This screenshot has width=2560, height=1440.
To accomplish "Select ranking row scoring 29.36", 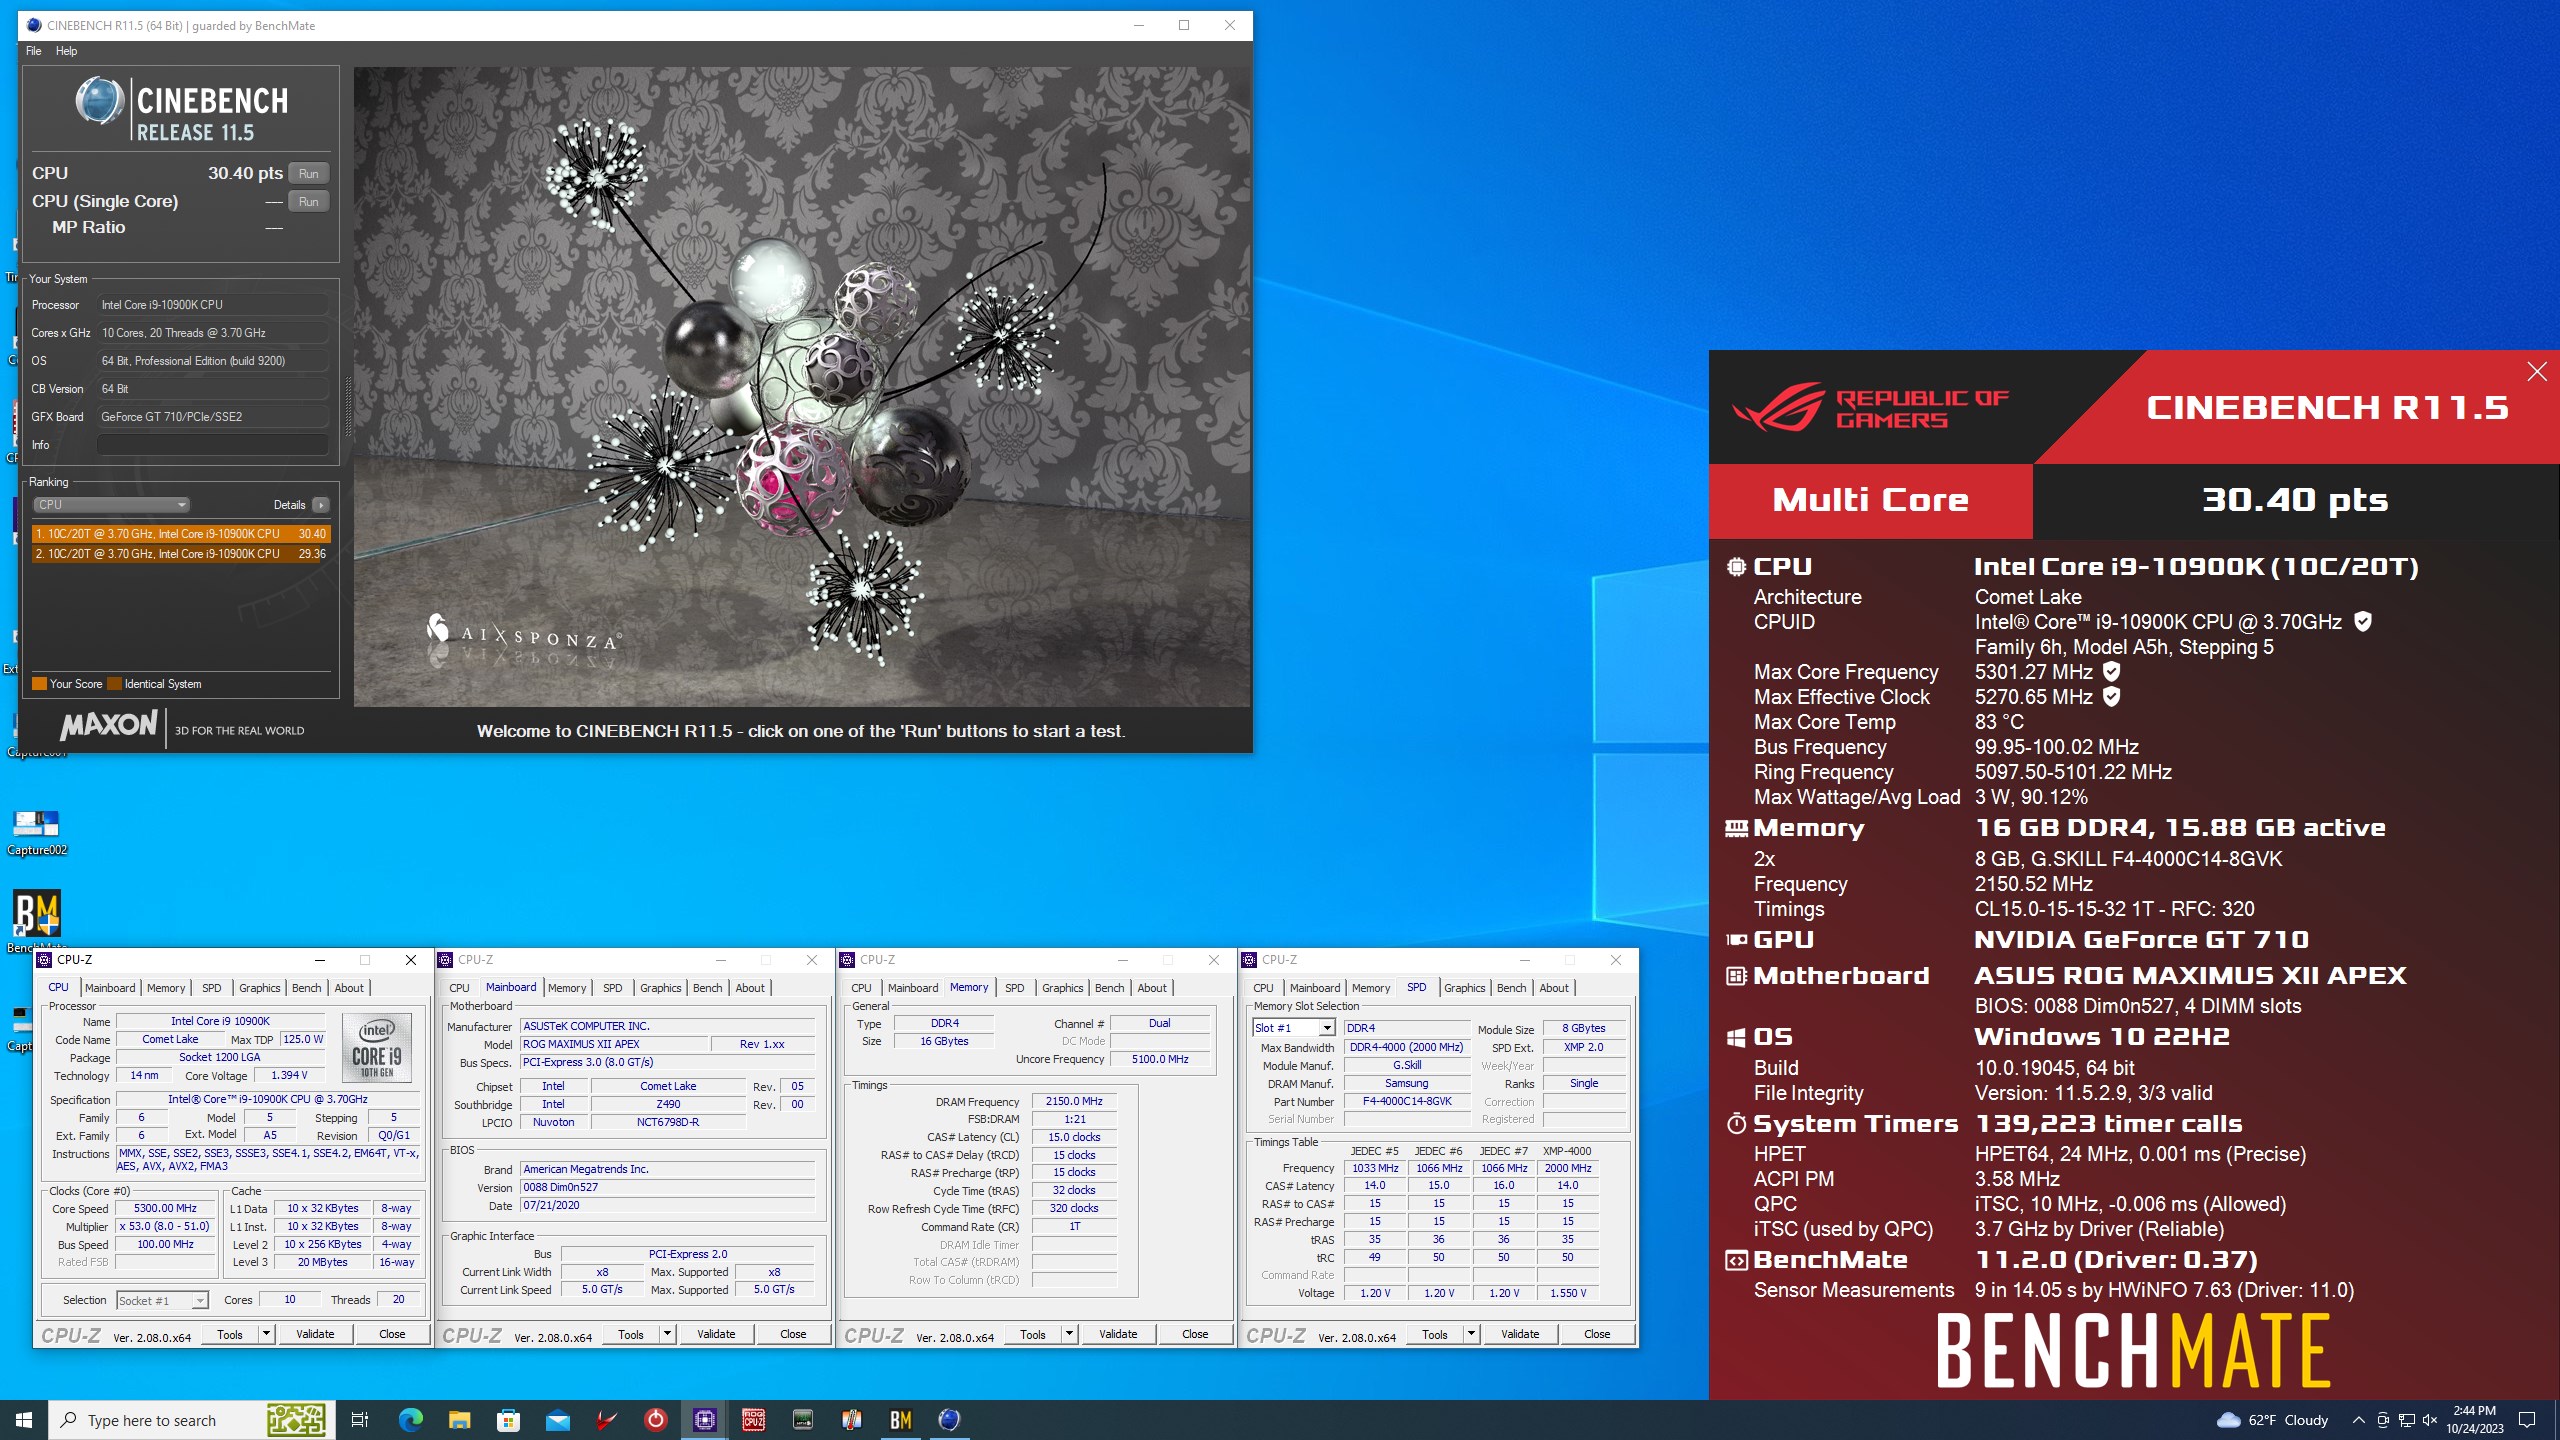I will coord(181,554).
